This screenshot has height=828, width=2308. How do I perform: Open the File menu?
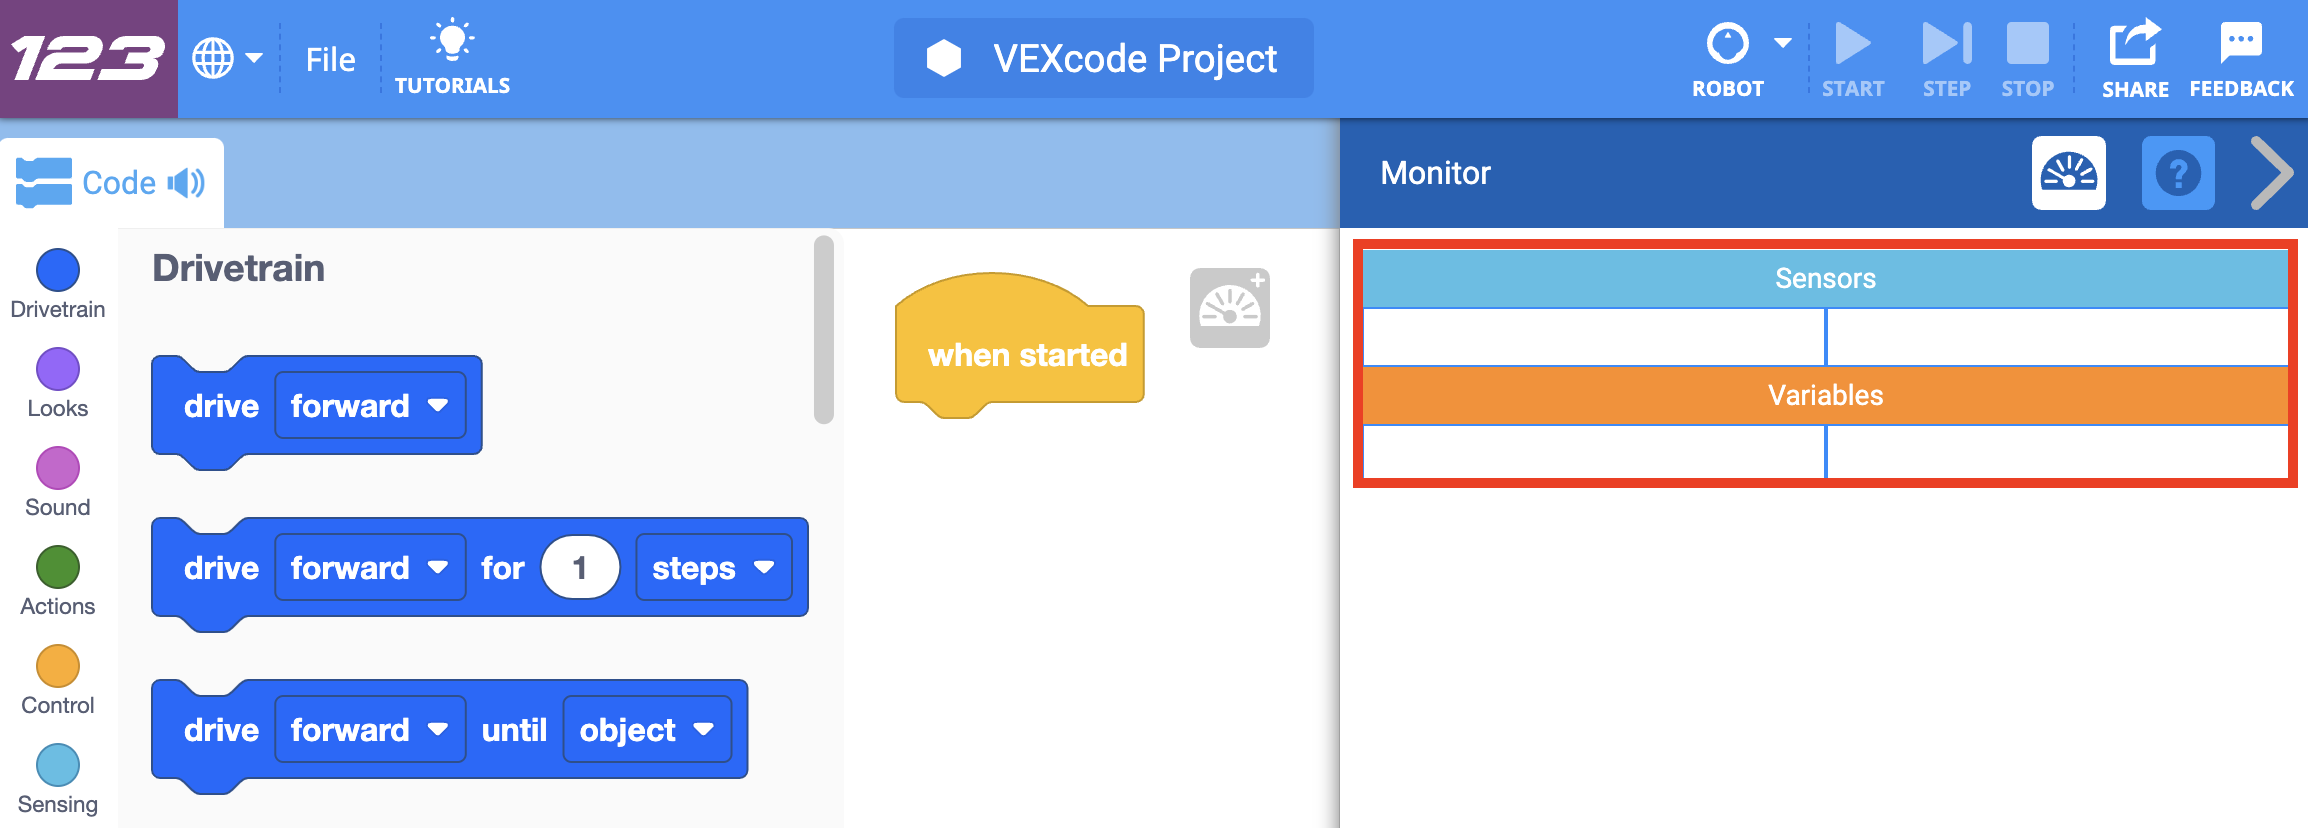[x=330, y=60]
